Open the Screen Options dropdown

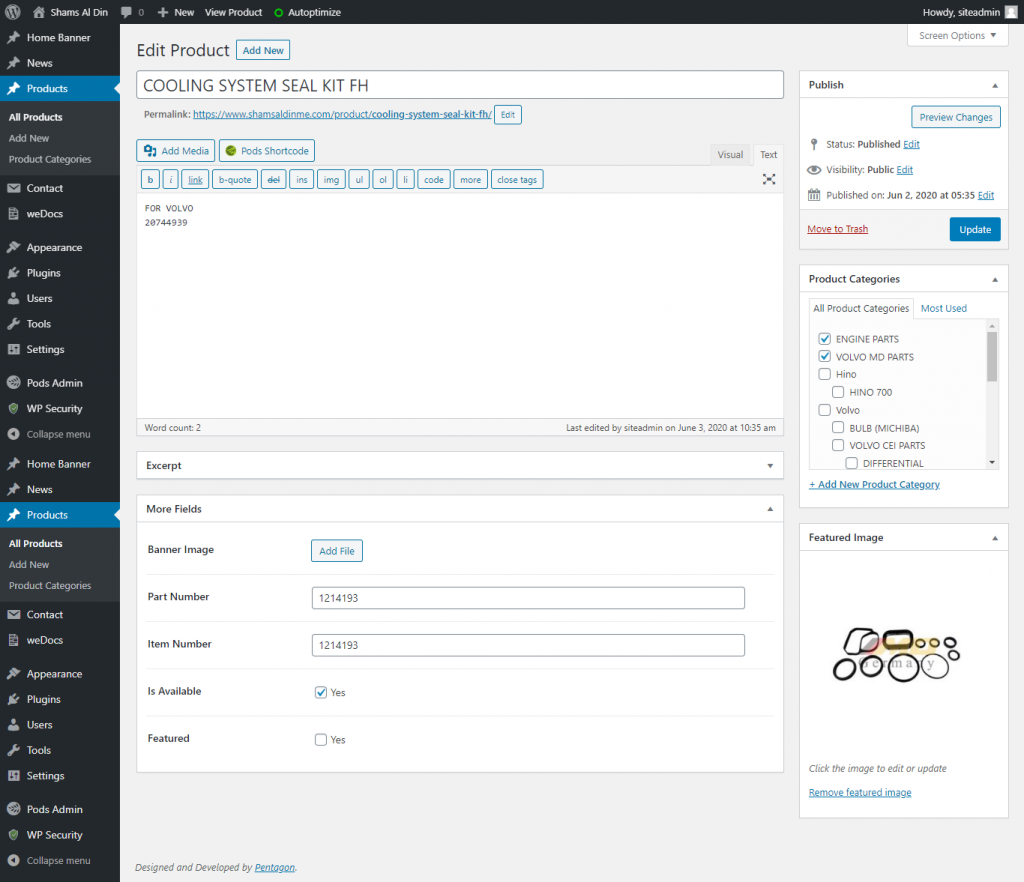coord(957,35)
